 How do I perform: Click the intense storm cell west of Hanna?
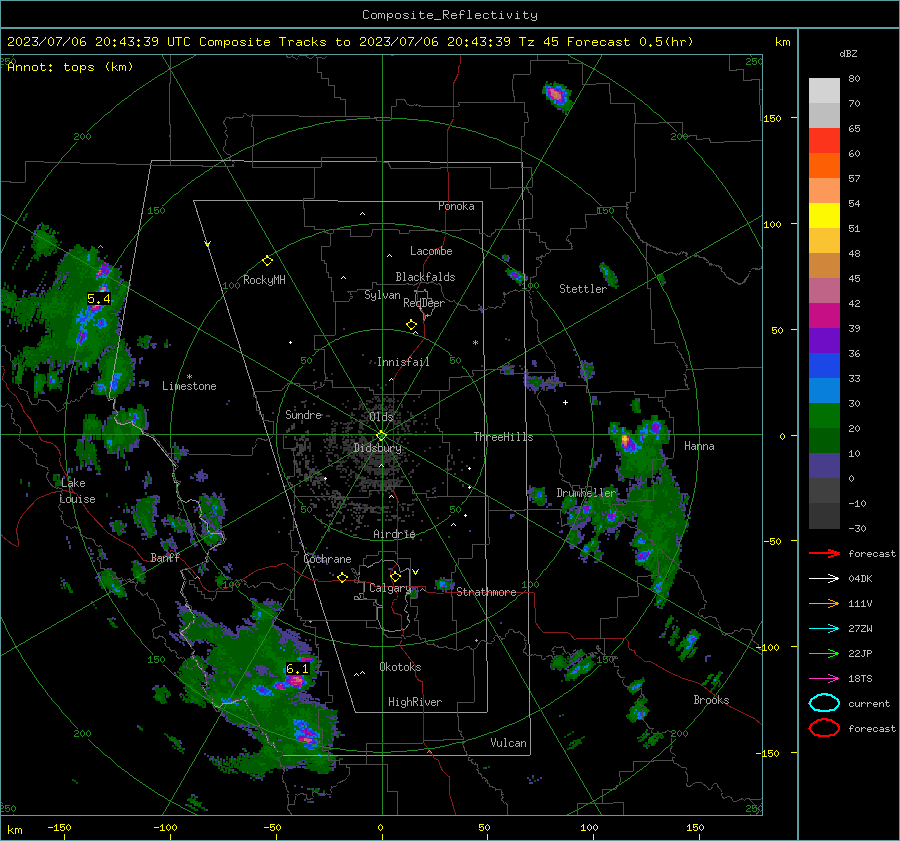pyautogui.click(x=627, y=442)
